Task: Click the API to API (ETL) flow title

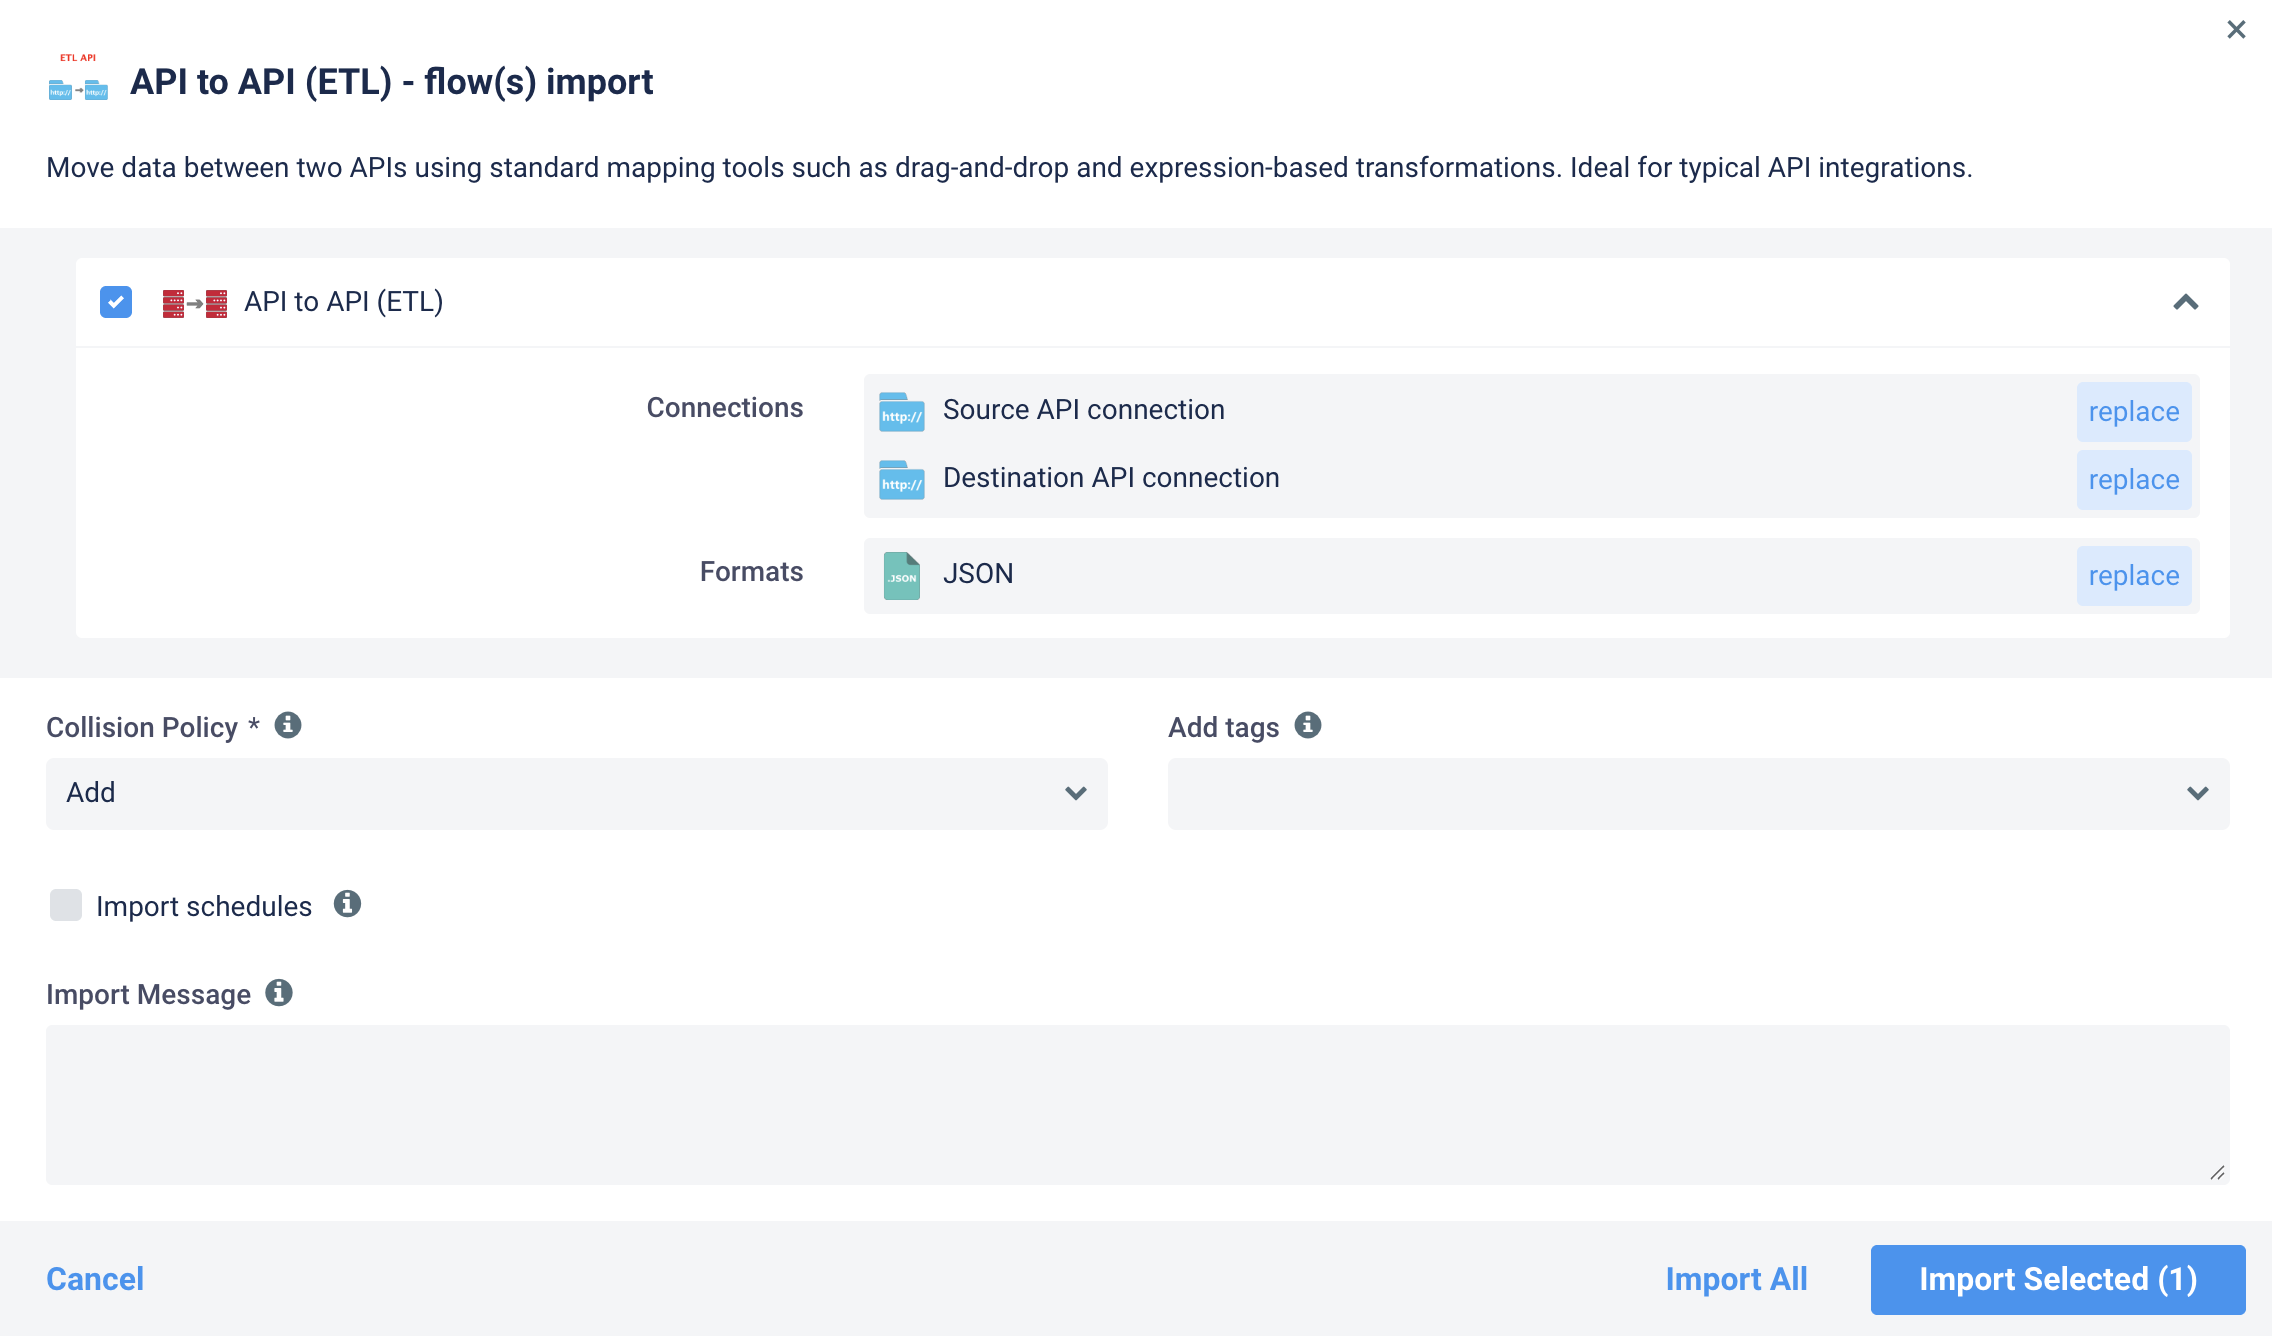Action: [344, 302]
